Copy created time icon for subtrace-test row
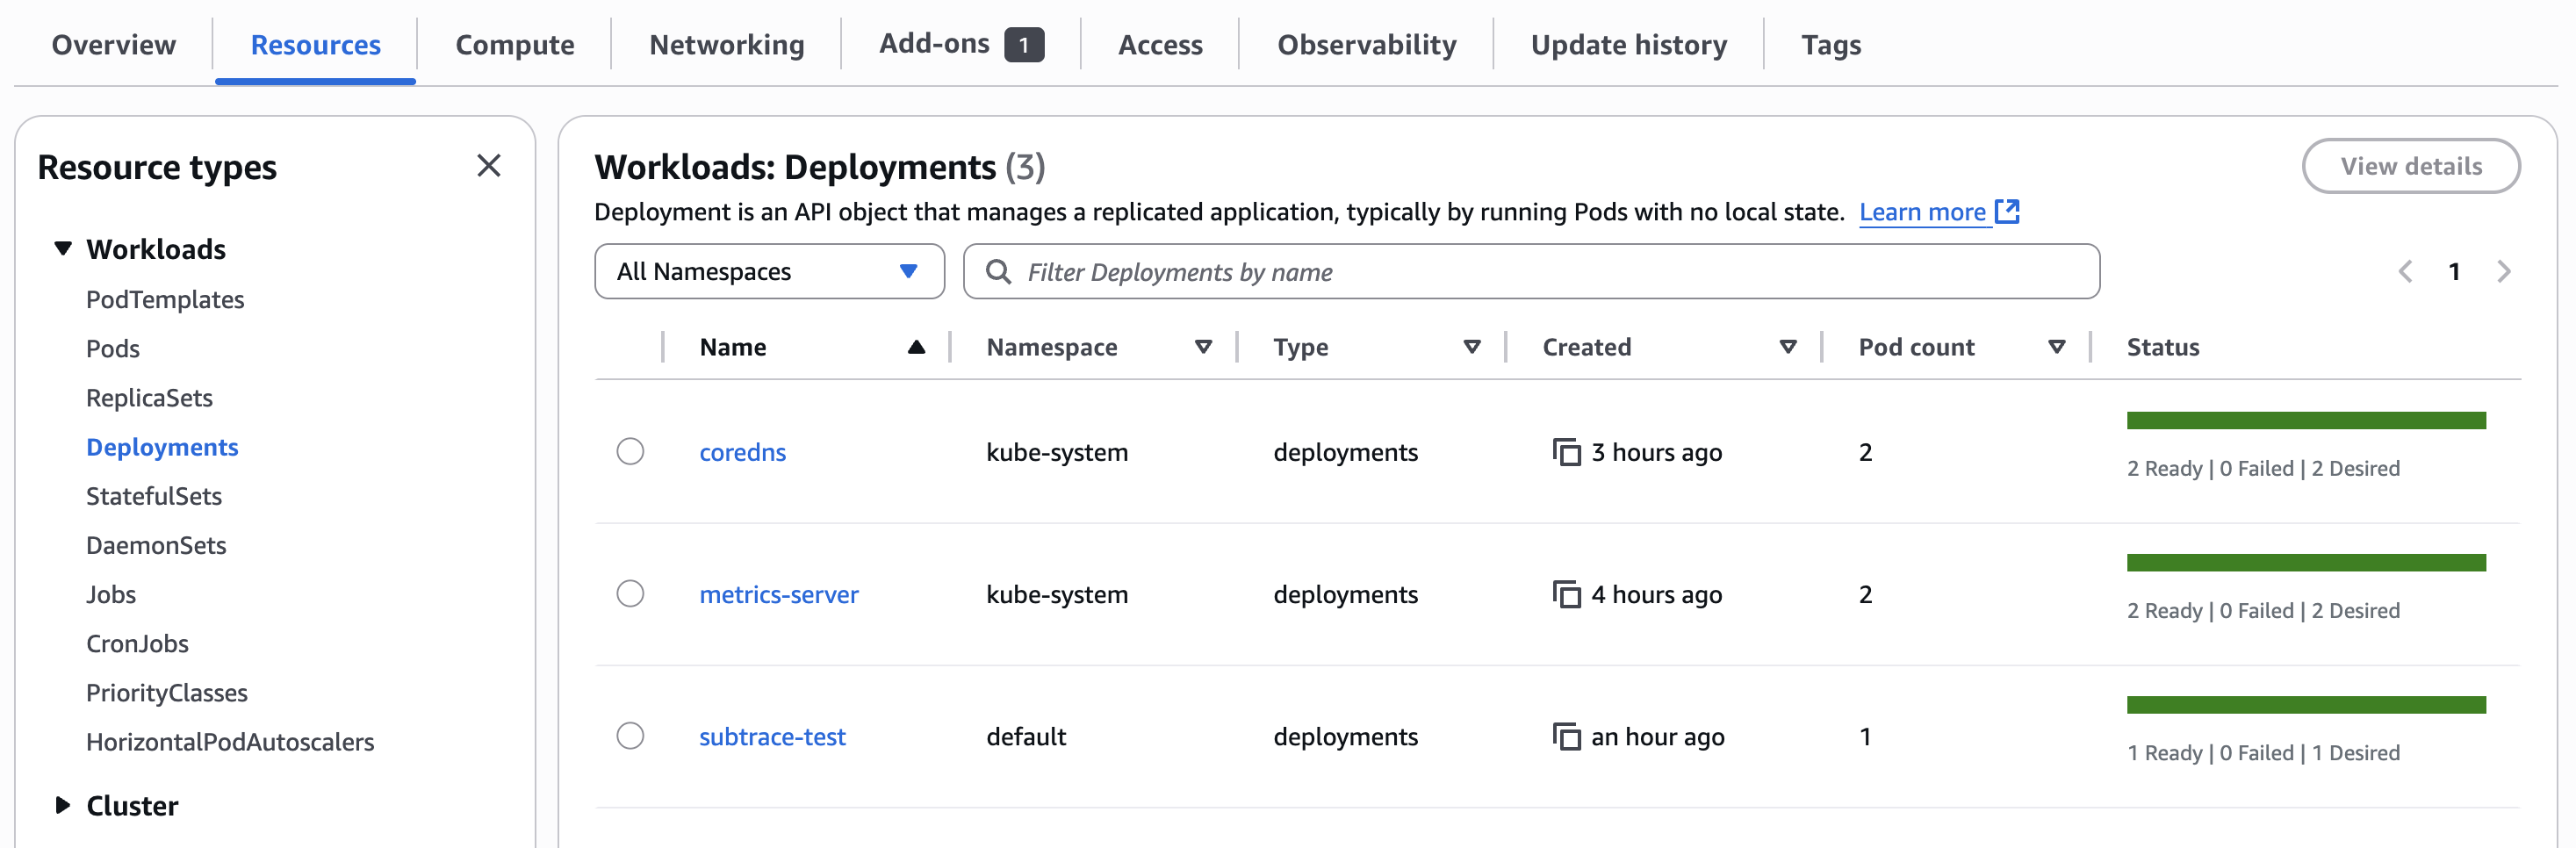This screenshot has width=2576, height=848. [x=1566, y=736]
